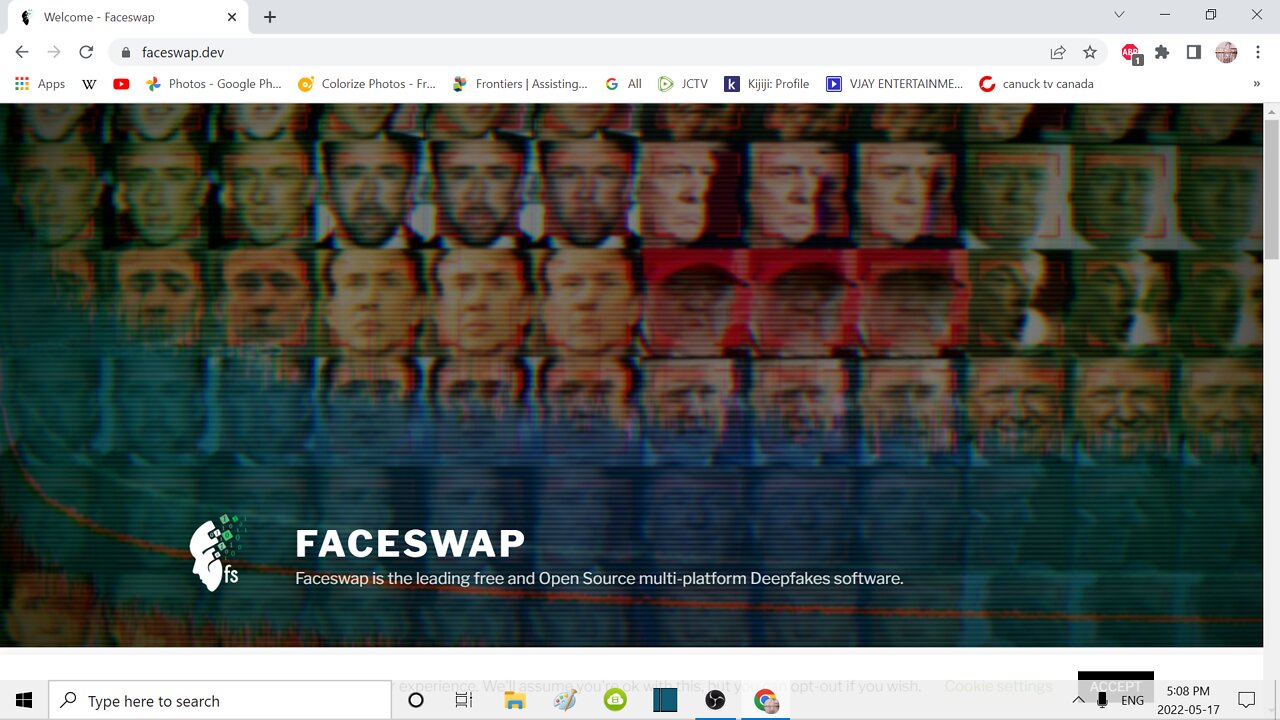
Task: Open the Google All bookmark
Action: click(624, 84)
